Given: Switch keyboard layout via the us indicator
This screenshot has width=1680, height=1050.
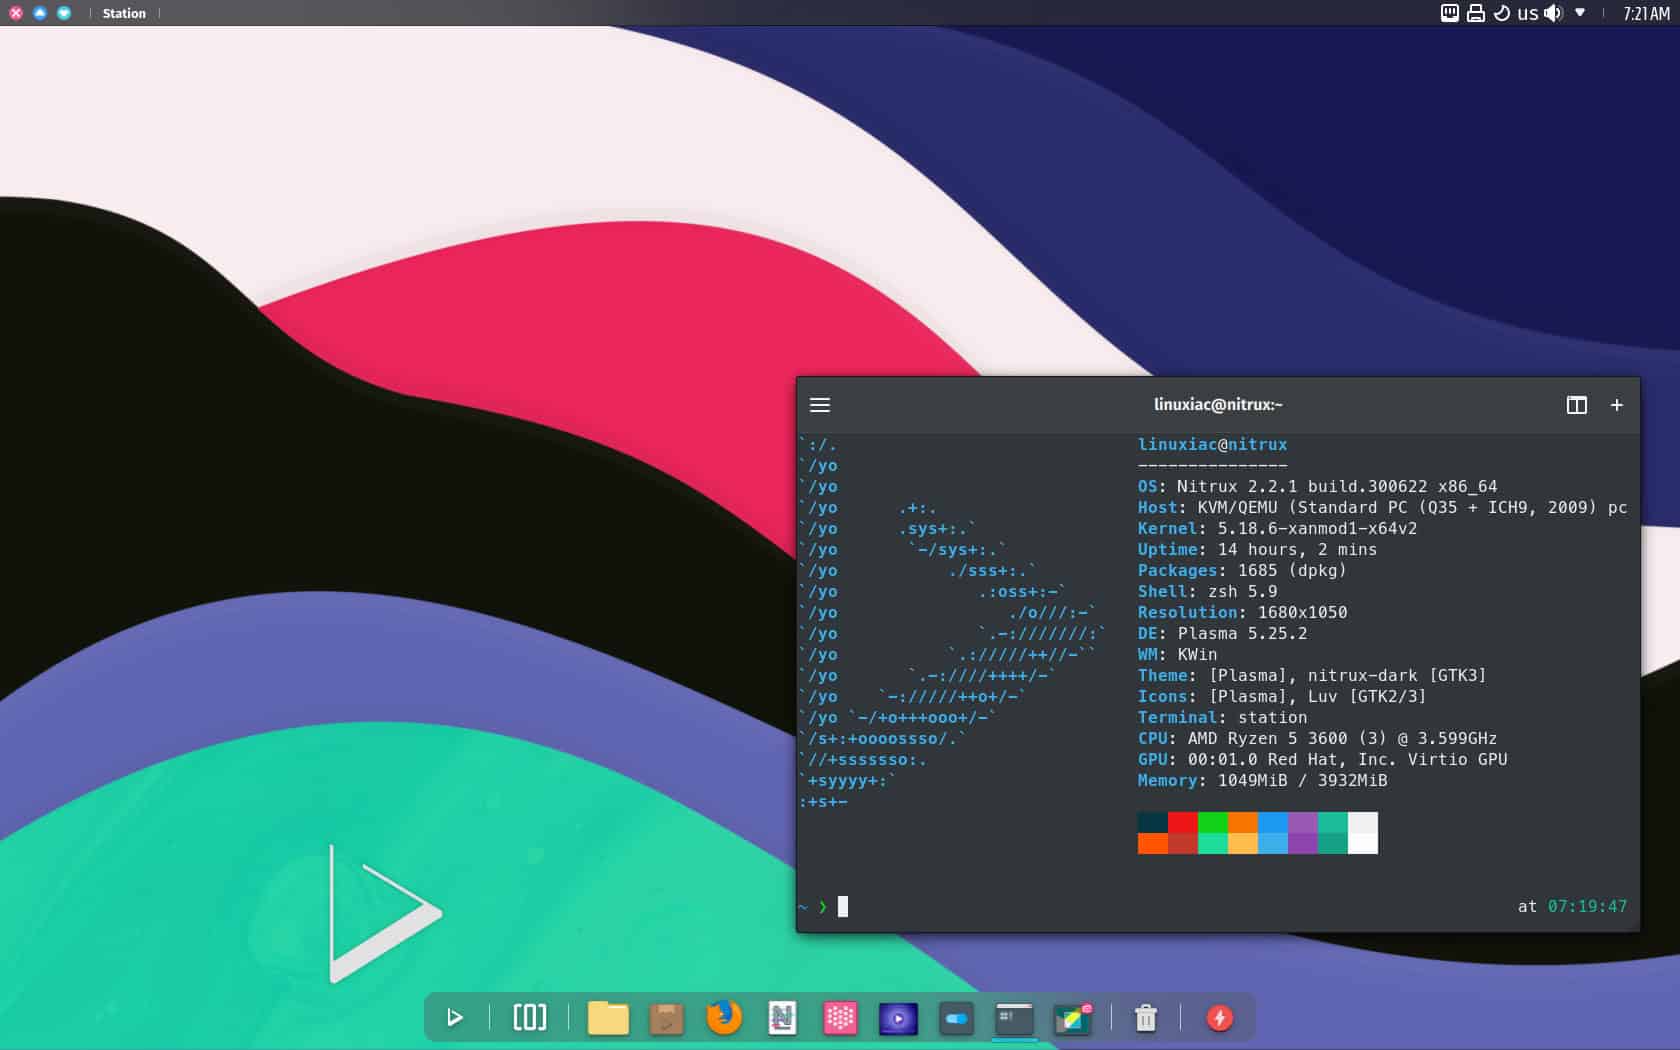Looking at the screenshot, I should coord(1527,13).
